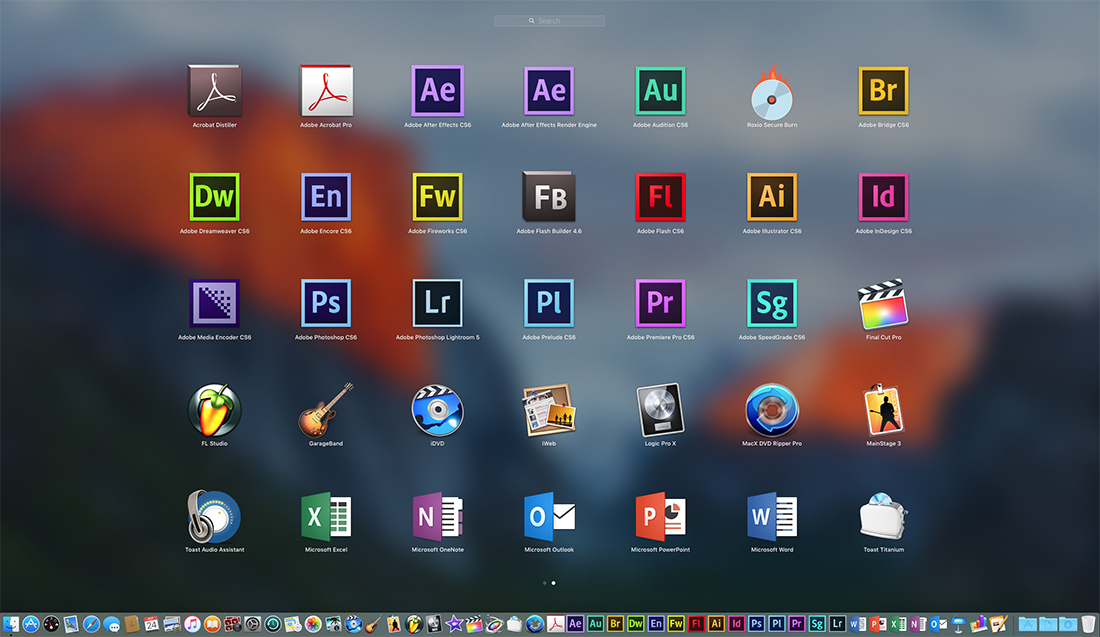1100x637 pixels.
Task: Launch FL Studio from the Launchpad grid
Action: click(214, 409)
